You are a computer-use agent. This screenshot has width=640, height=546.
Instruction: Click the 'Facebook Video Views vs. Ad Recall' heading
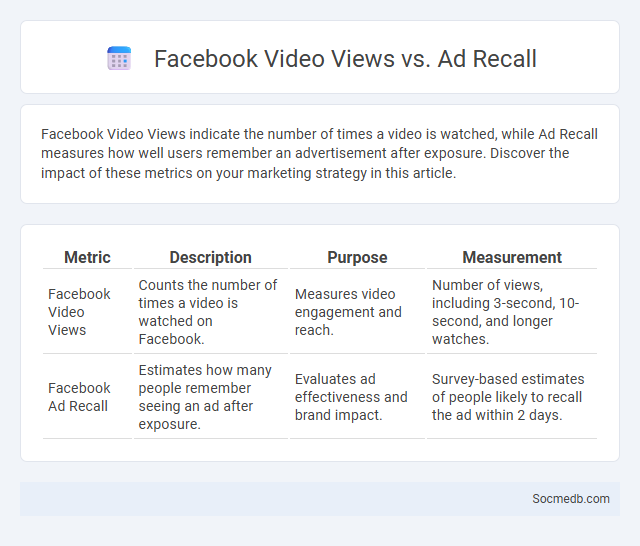(345, 58)
